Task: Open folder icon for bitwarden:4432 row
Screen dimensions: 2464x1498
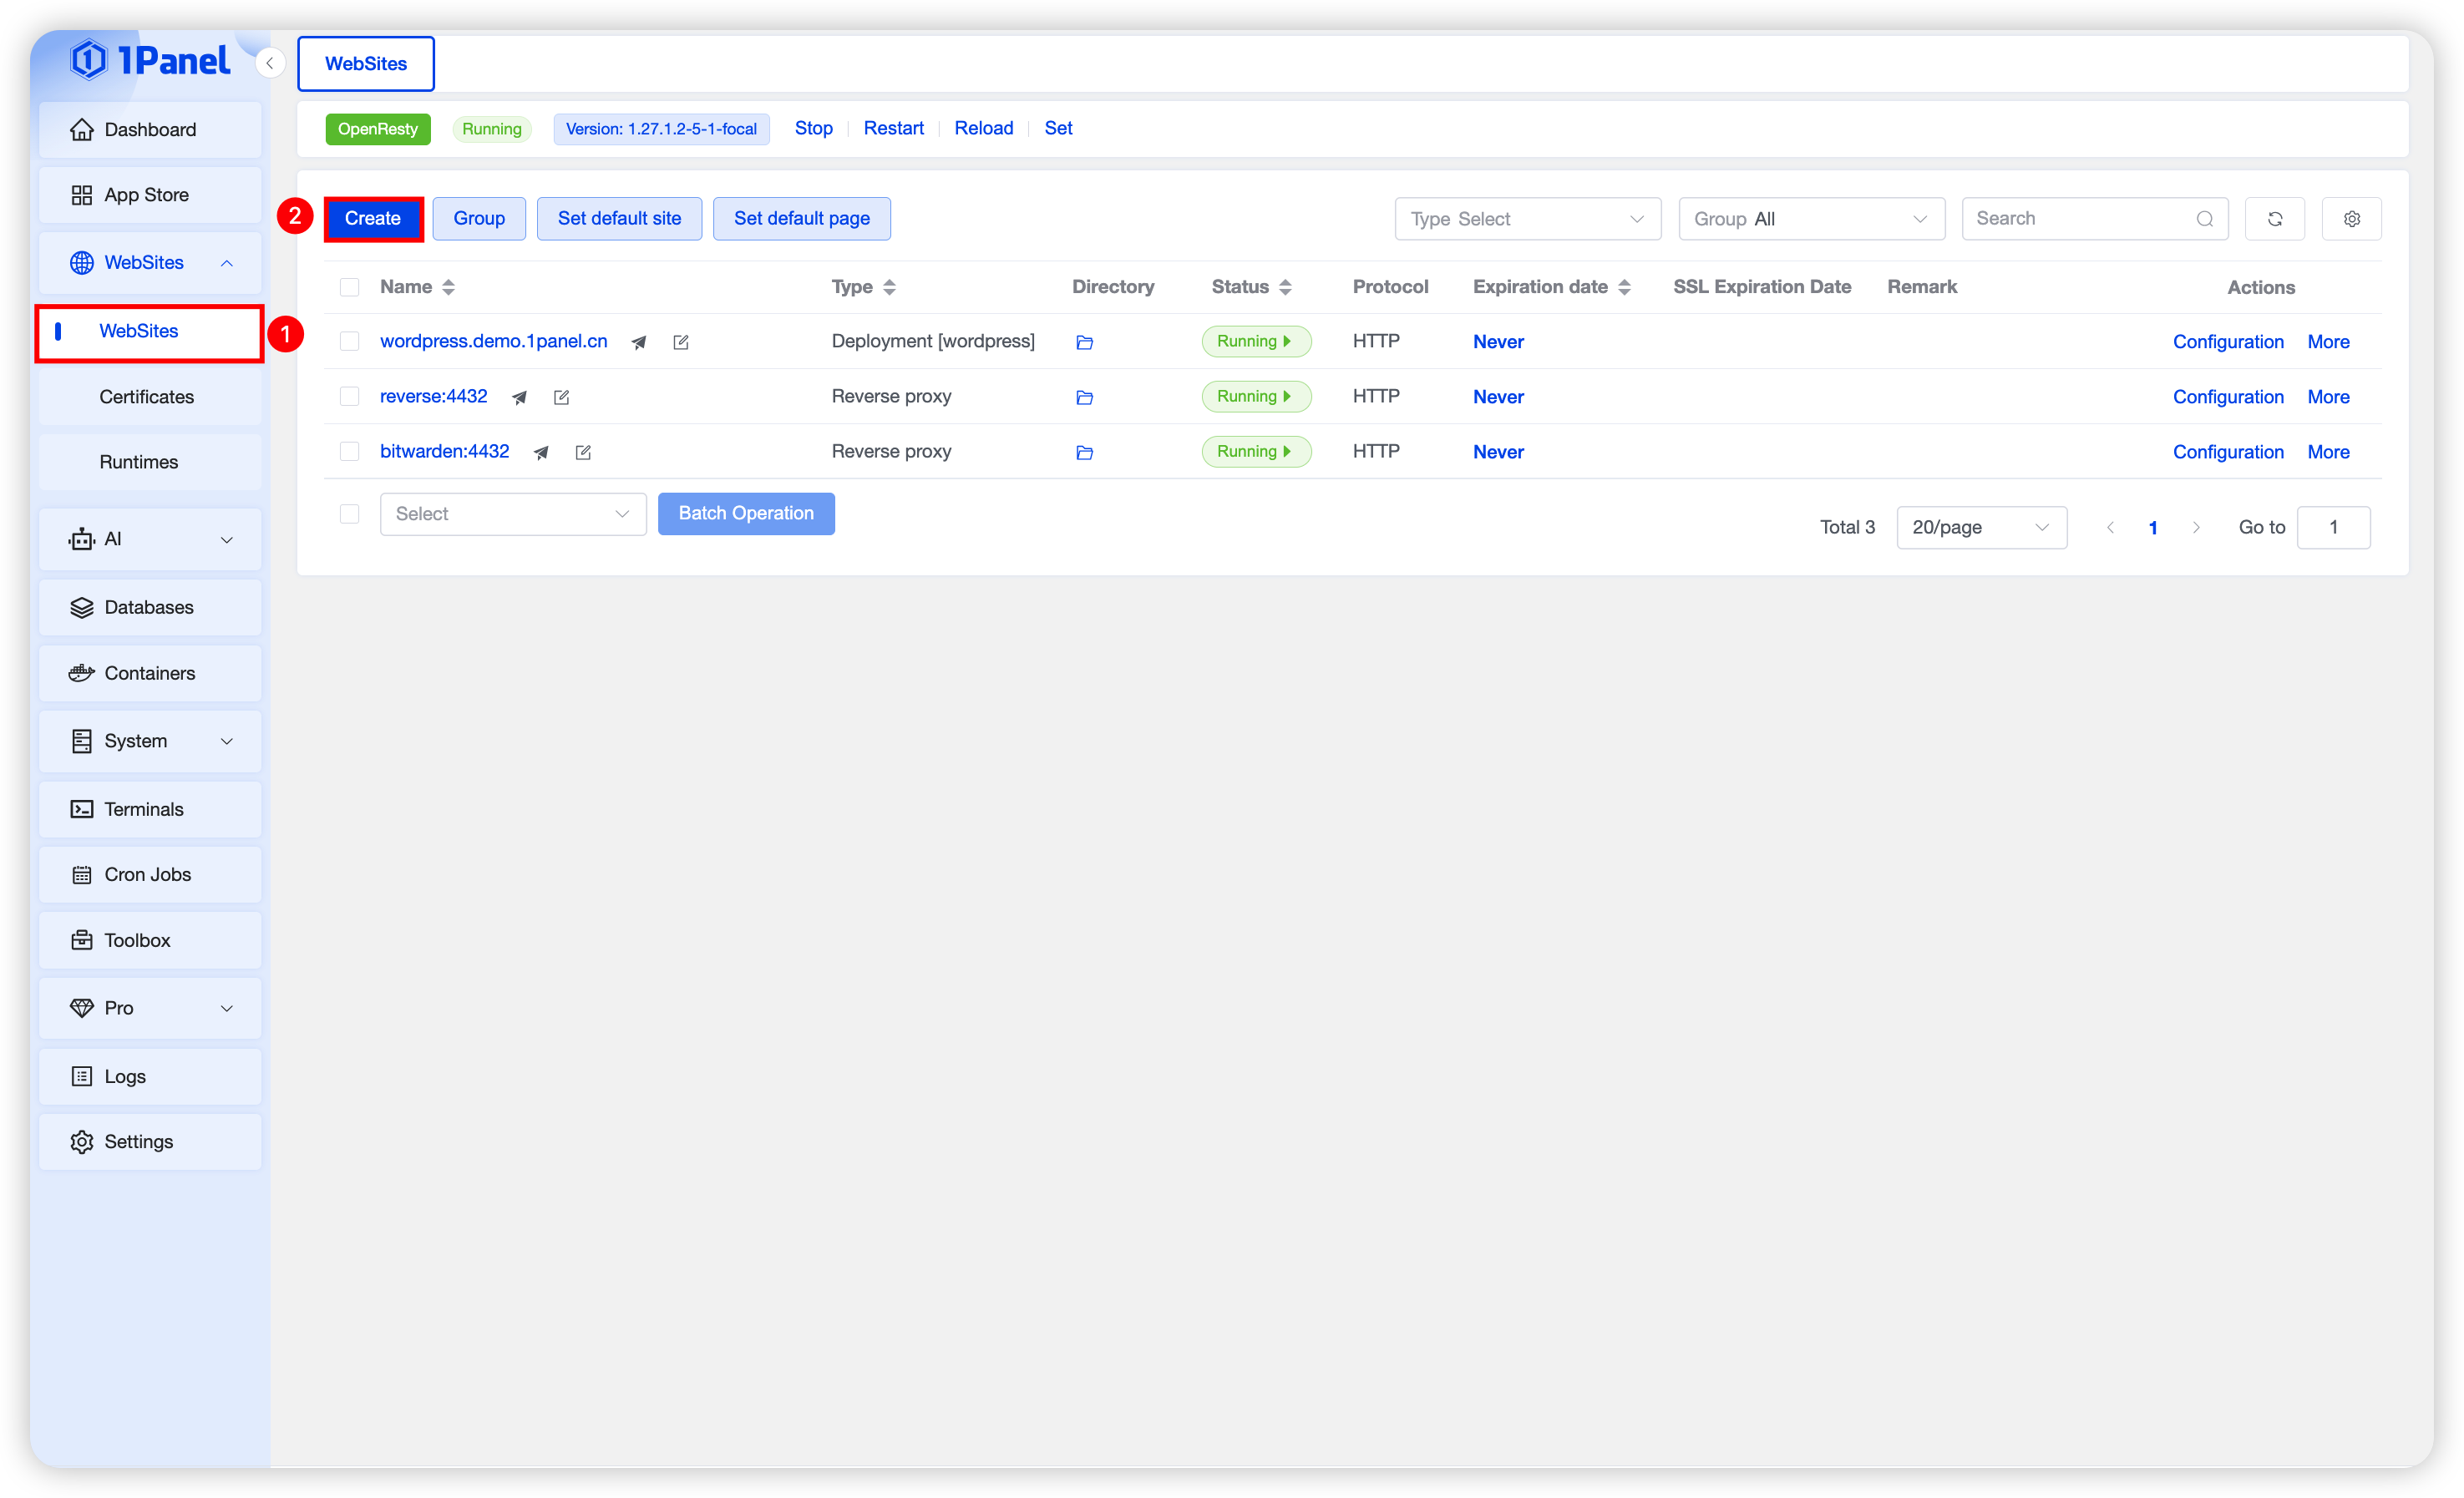Action: click(x=1084, y=452)
